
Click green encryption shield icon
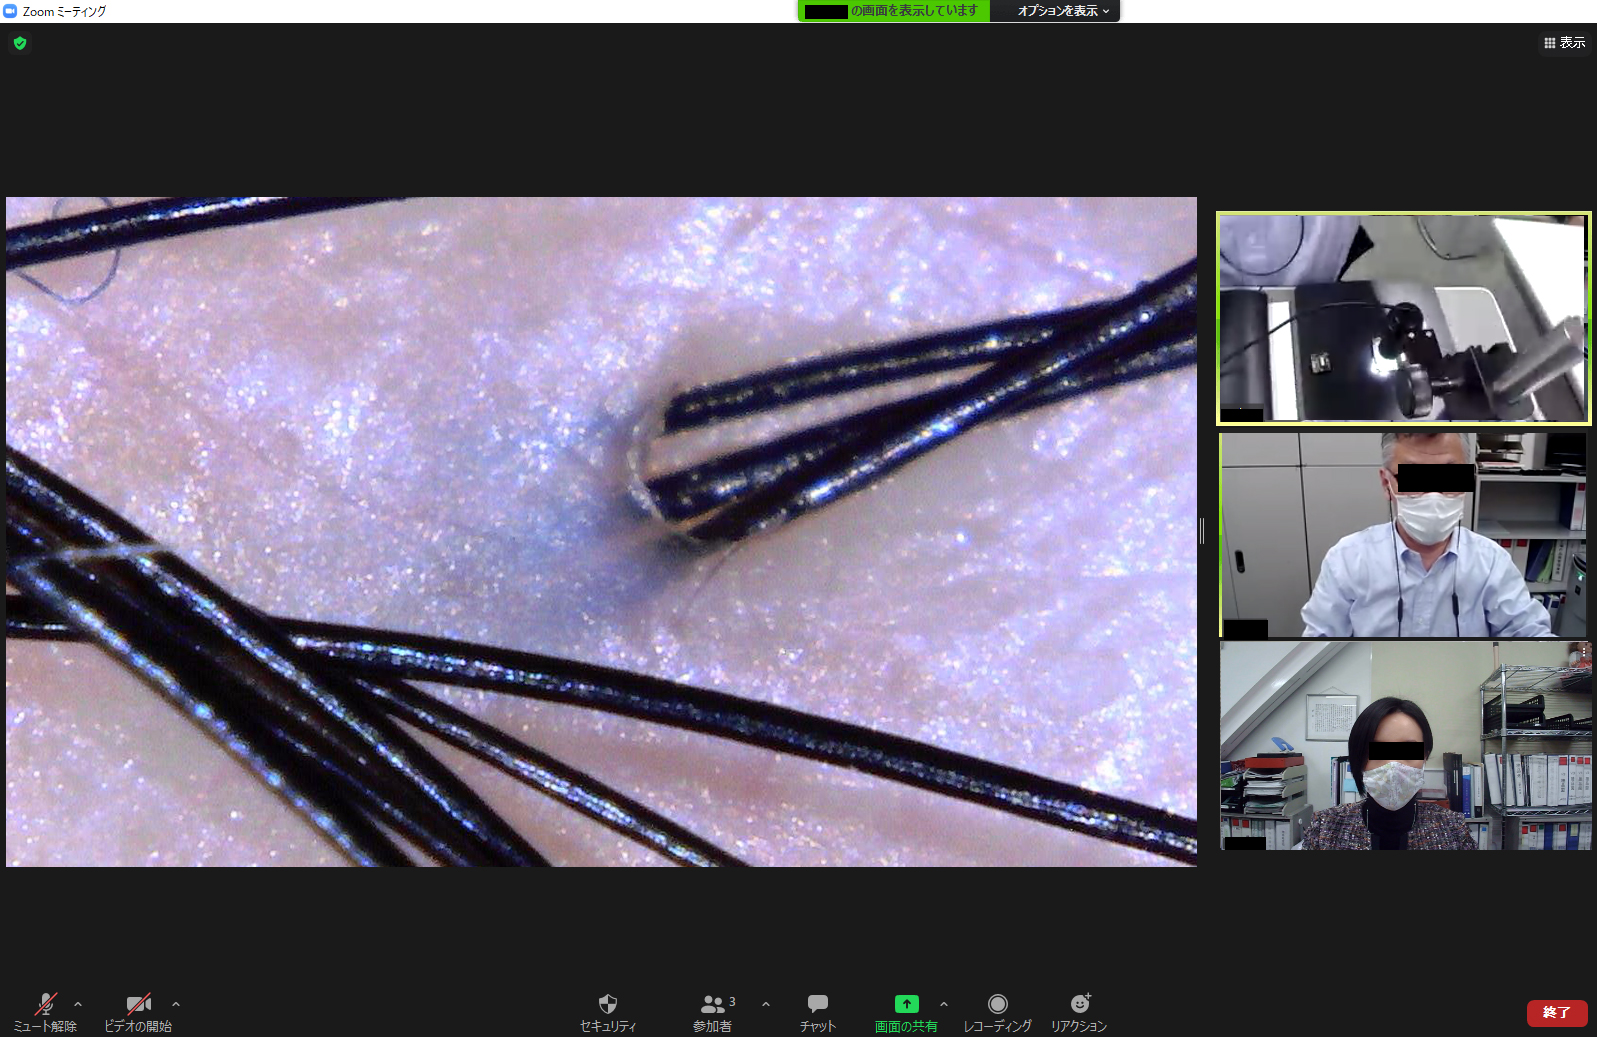(20, 43)
